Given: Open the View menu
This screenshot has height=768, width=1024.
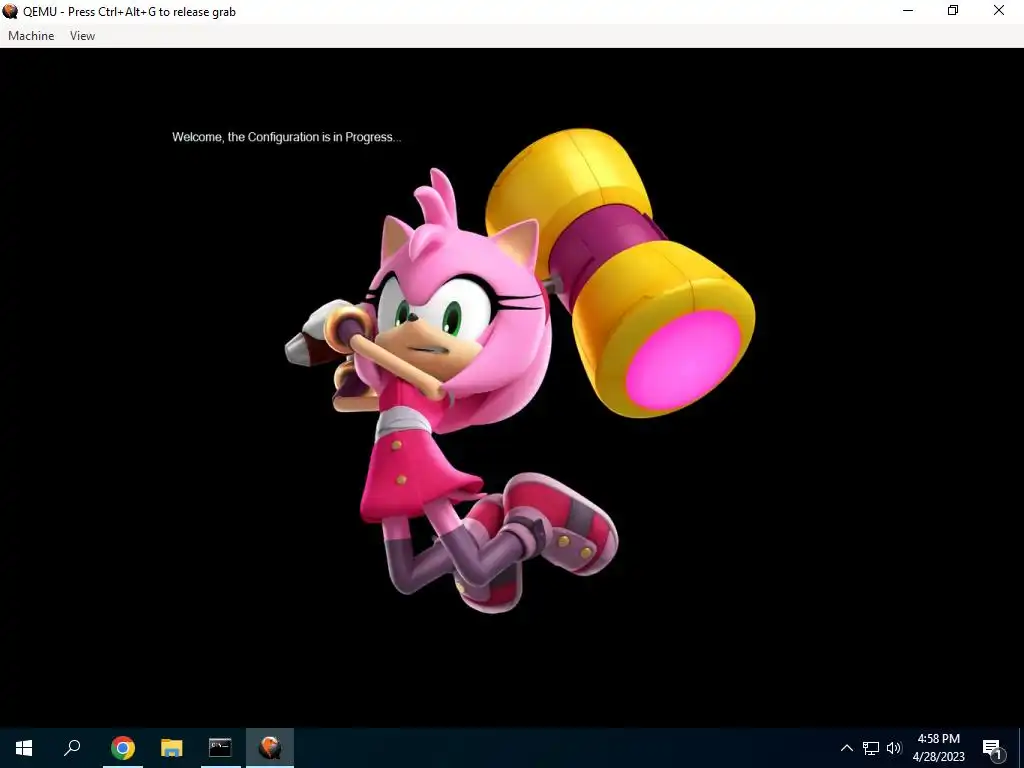Looking at the screenshot, I should (82, 36).
